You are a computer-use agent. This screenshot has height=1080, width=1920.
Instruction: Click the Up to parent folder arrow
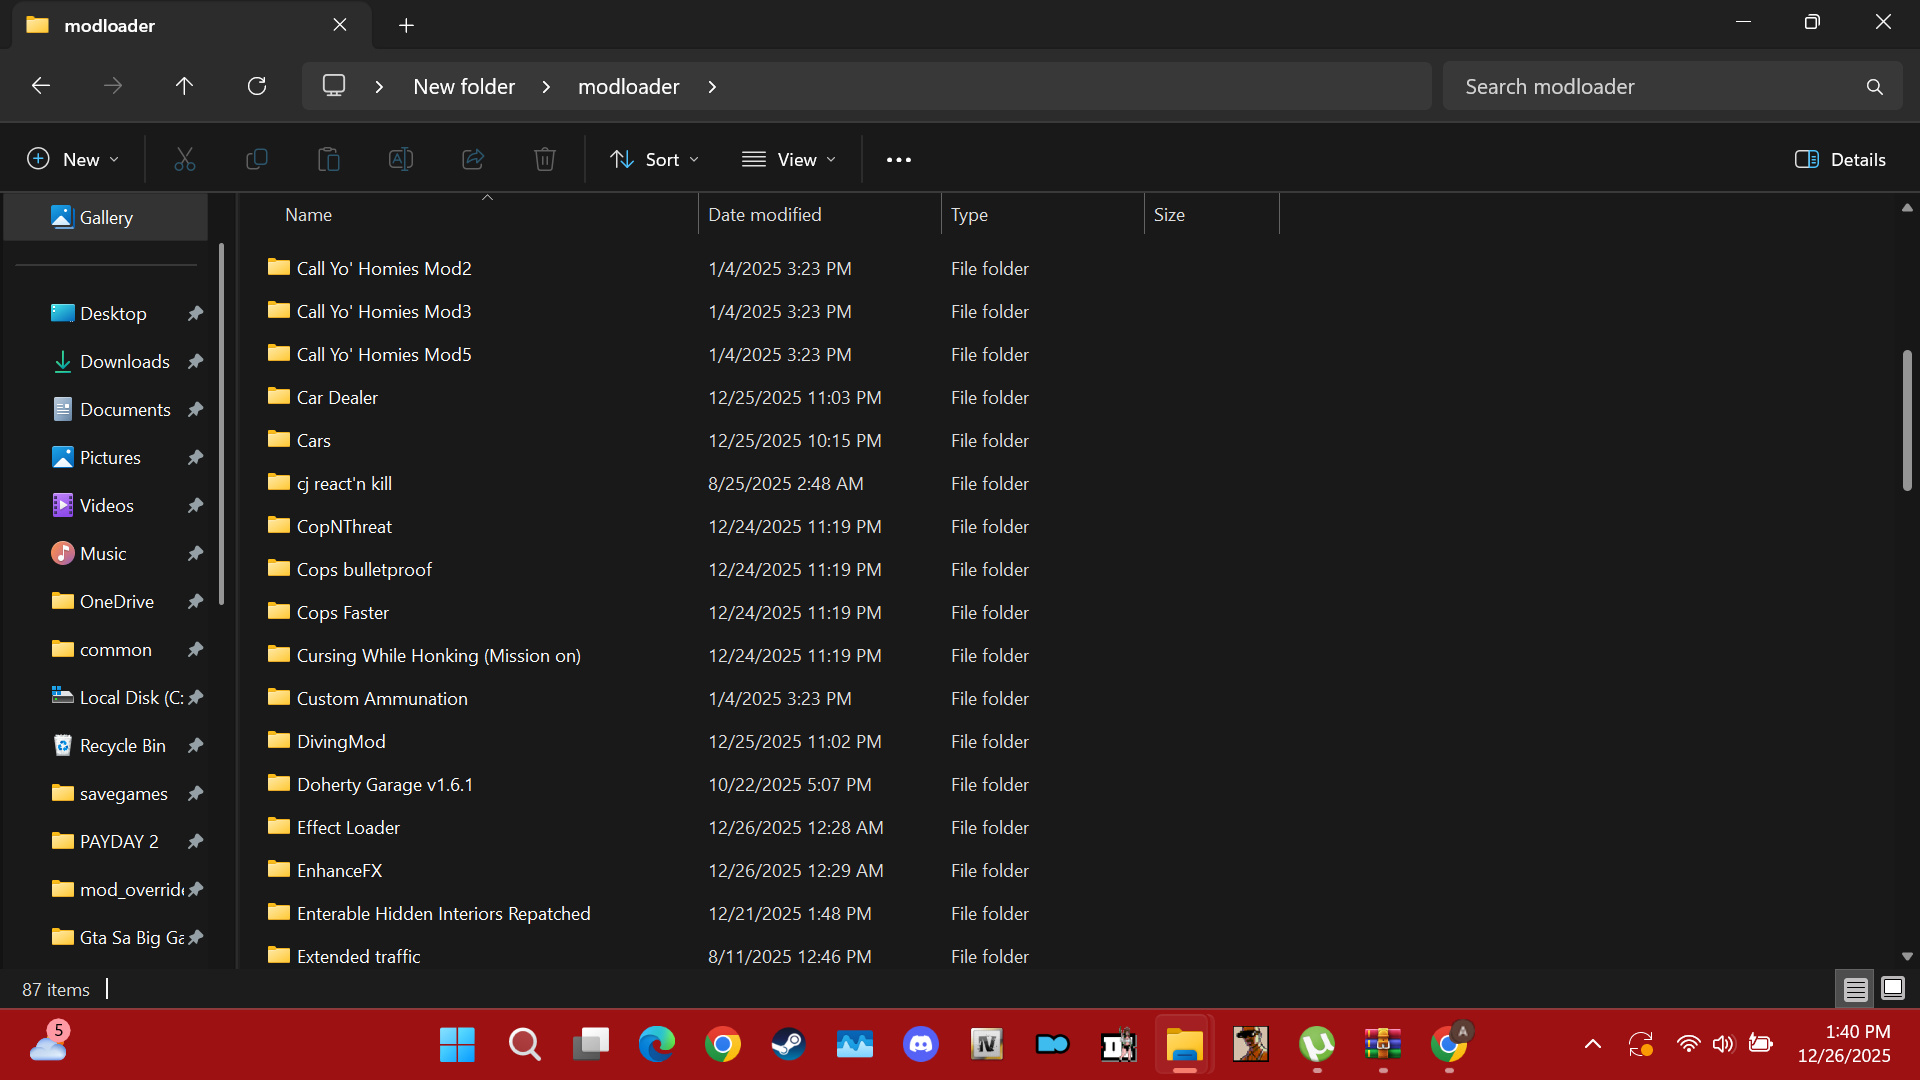coord(184,86)
